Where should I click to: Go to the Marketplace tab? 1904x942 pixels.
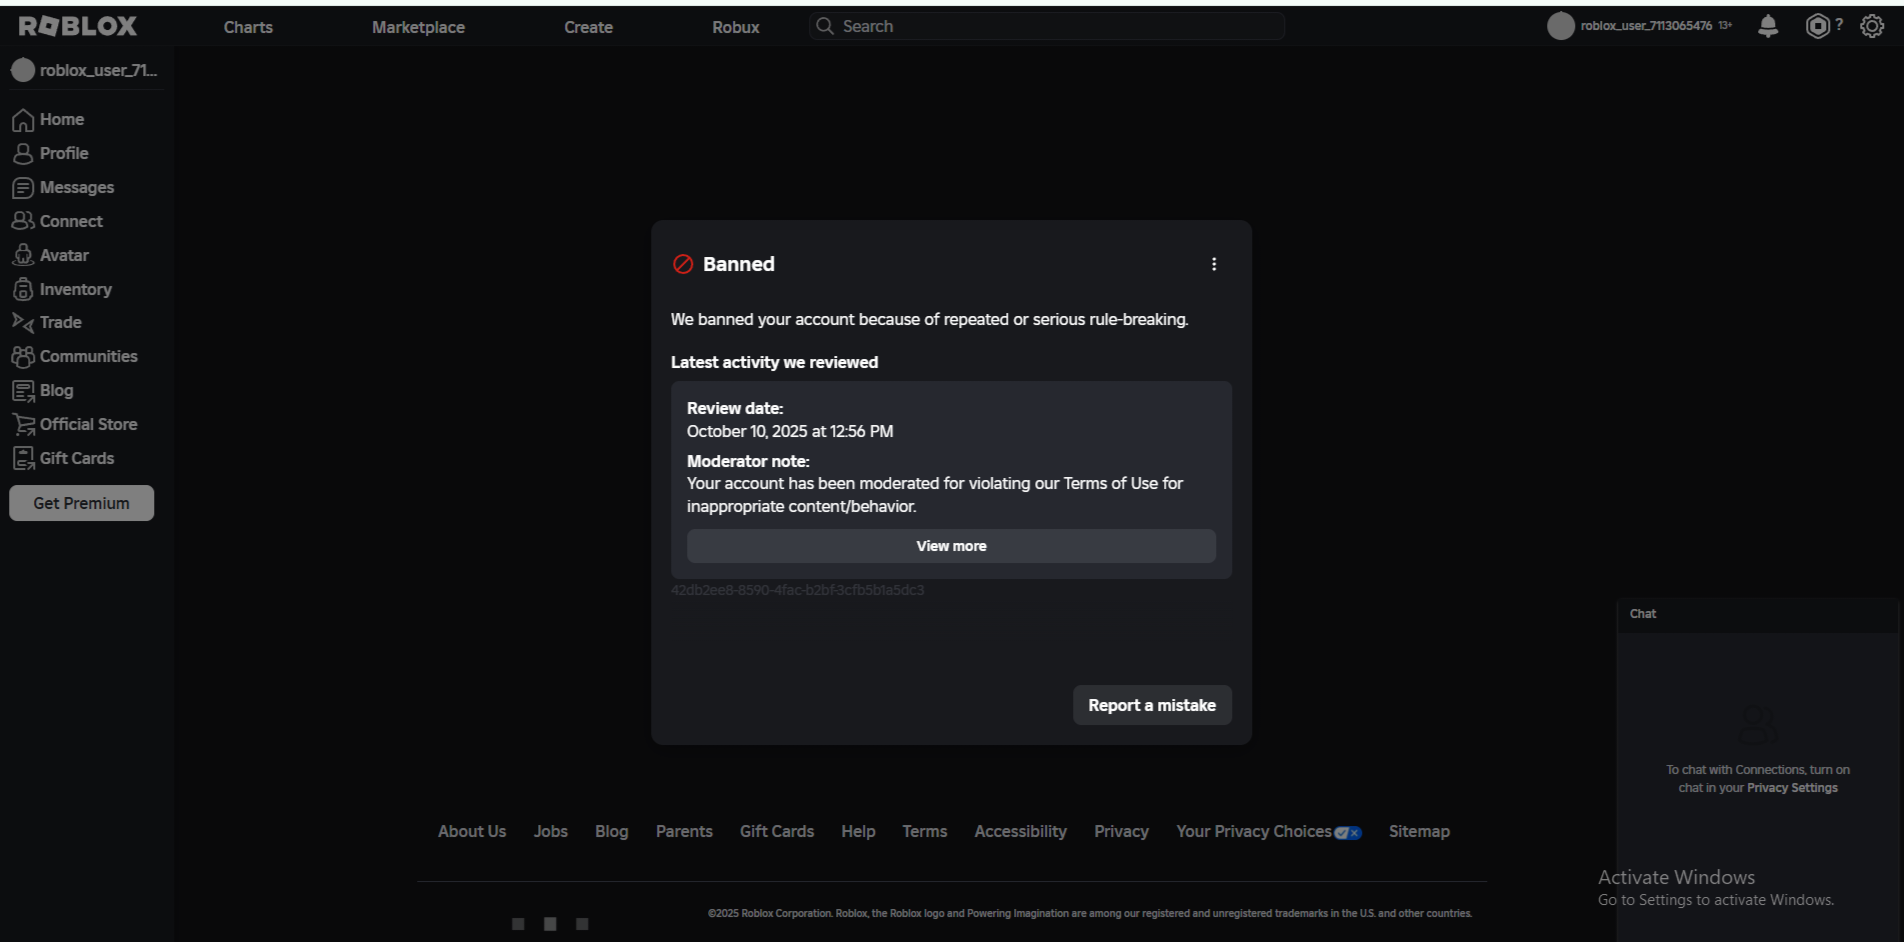click(x=418, y=27)
